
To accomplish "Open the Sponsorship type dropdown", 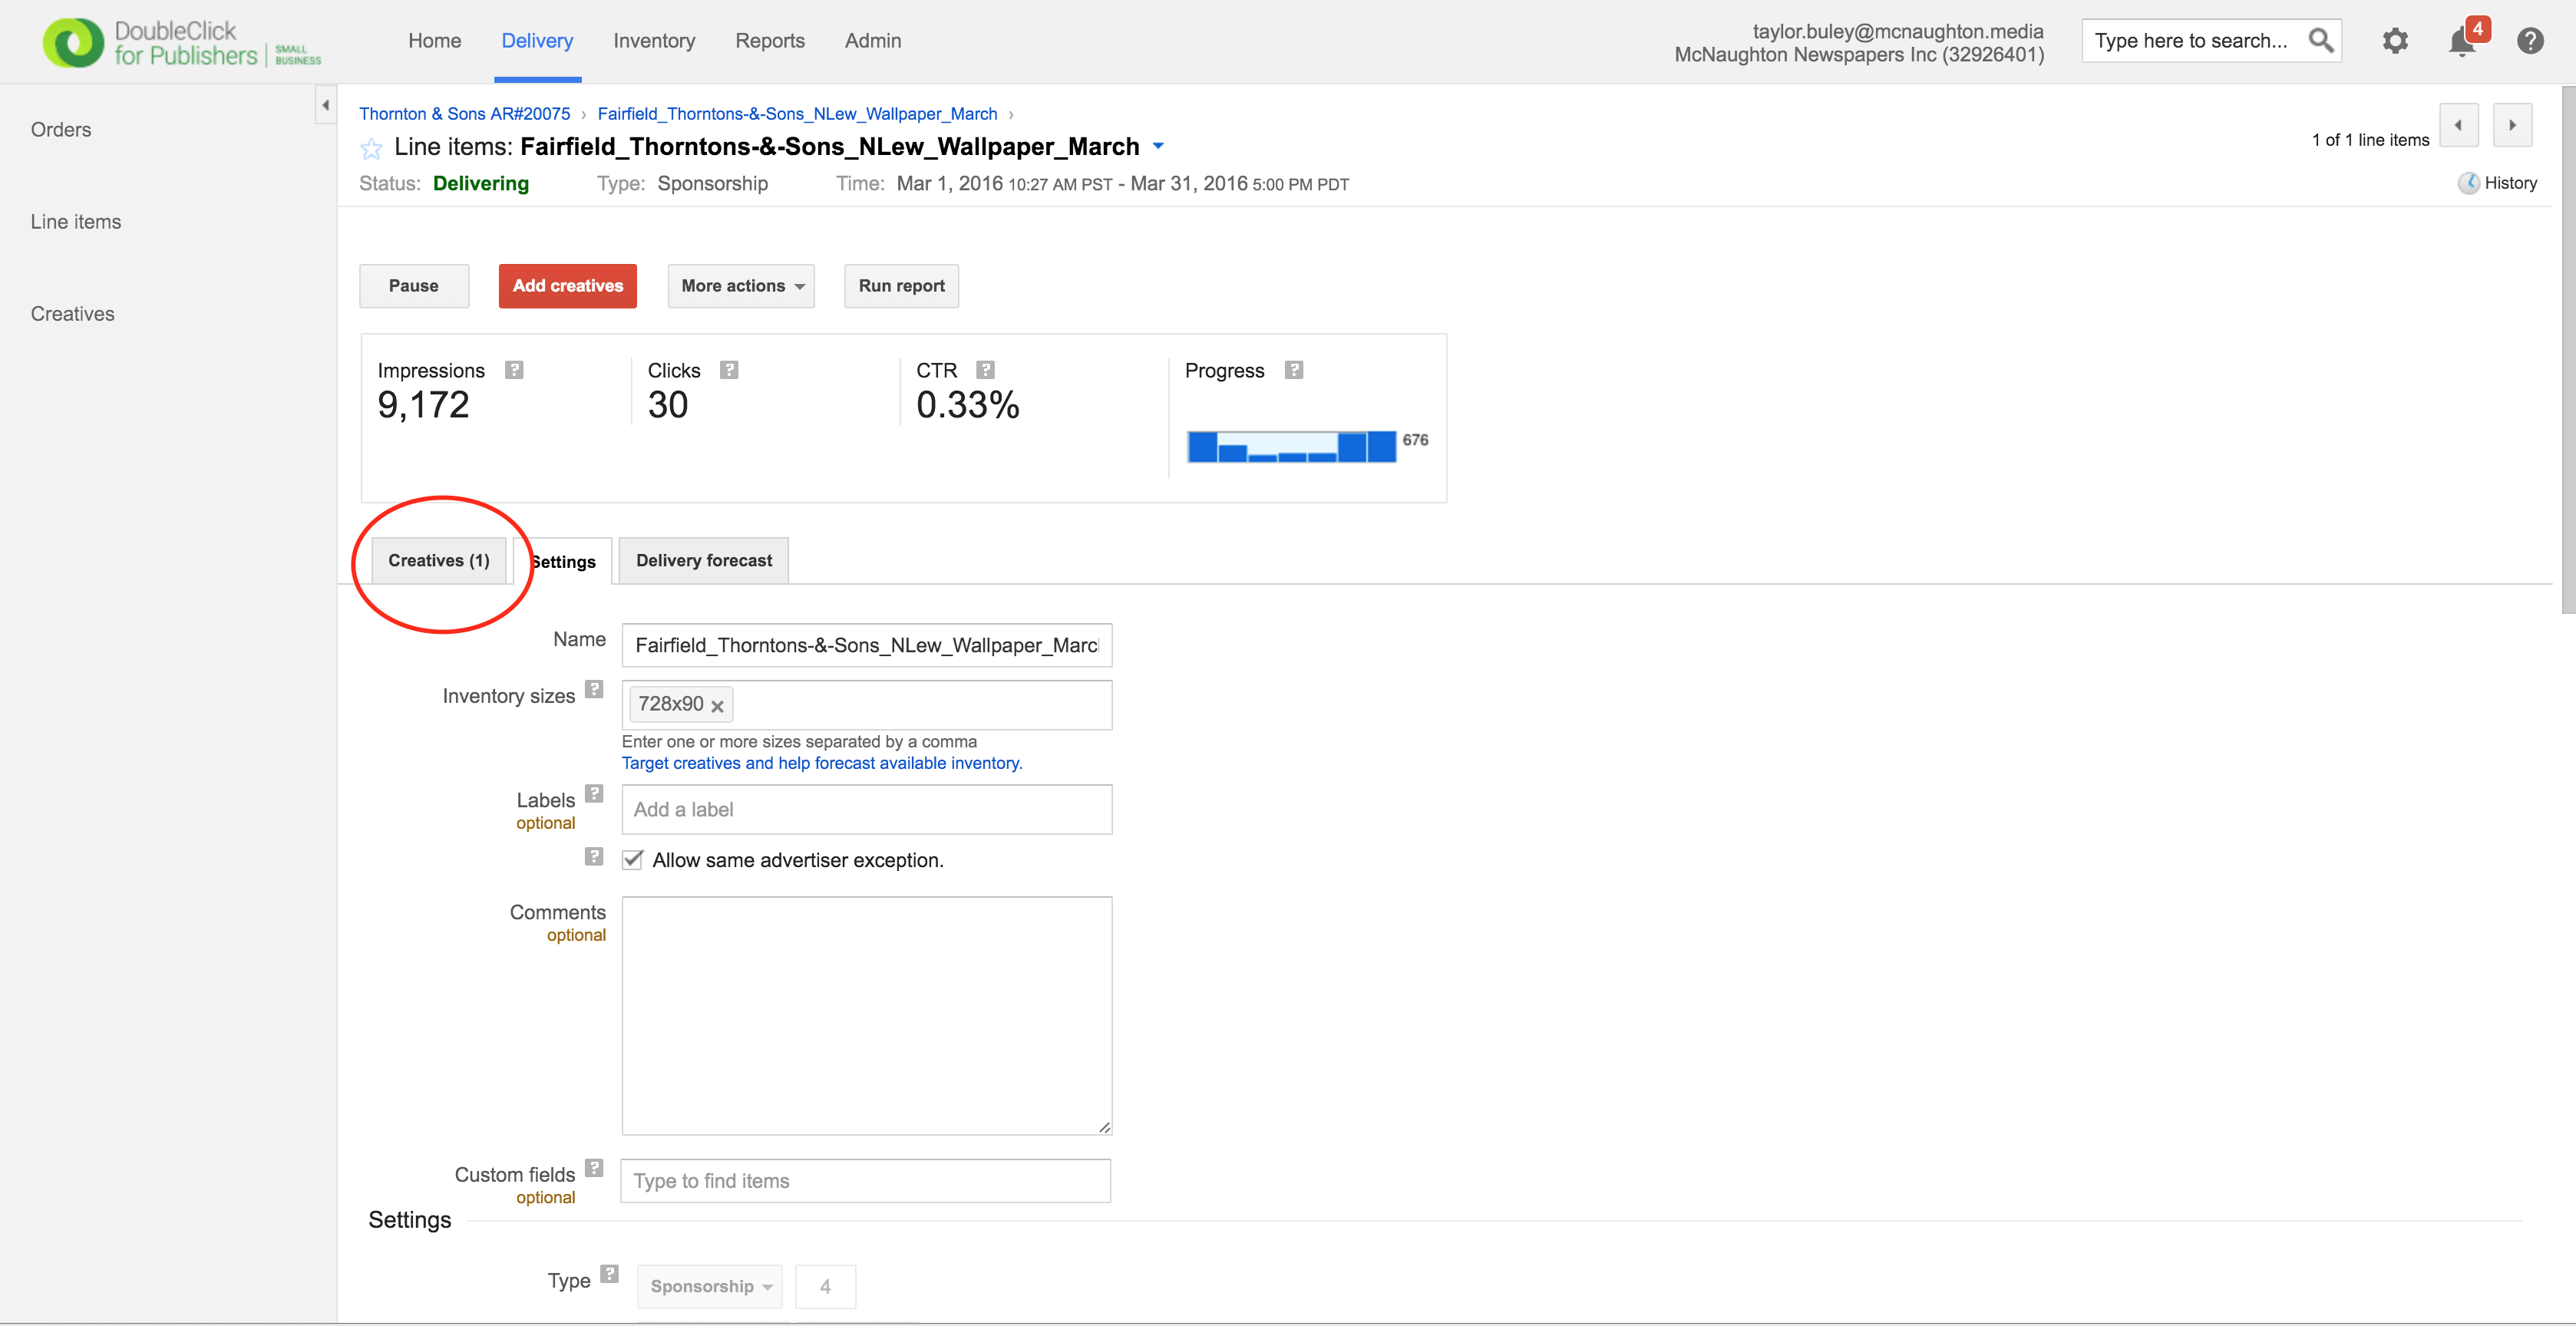I will (x=709, y=1286).
